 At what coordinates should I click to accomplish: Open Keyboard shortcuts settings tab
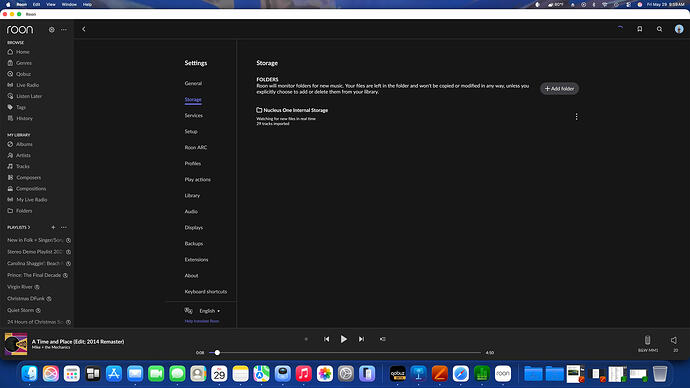[206, 292]
